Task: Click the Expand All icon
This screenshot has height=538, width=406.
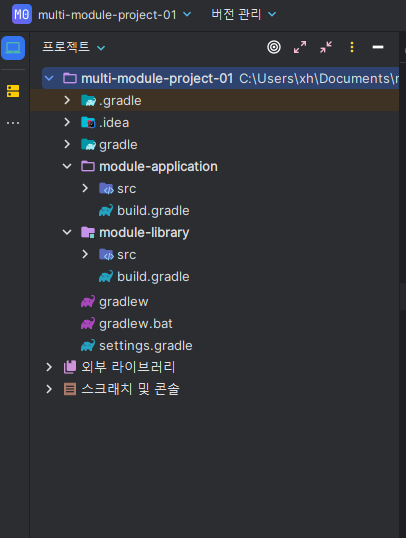Action: tap(300, 47)
